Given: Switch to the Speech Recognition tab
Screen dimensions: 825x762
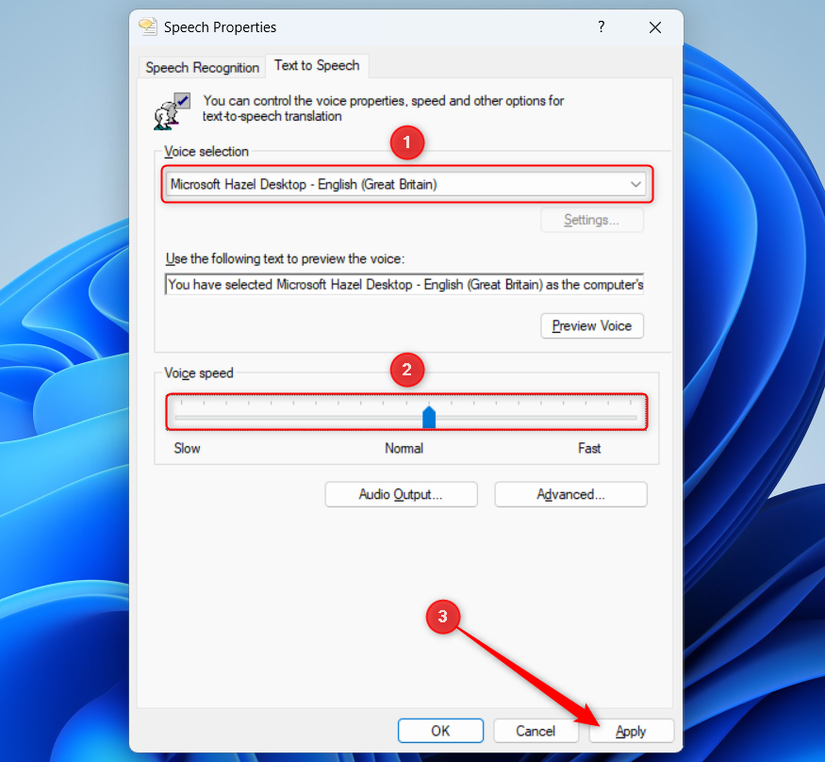Looking at the screenshot, I should point(201,67).
